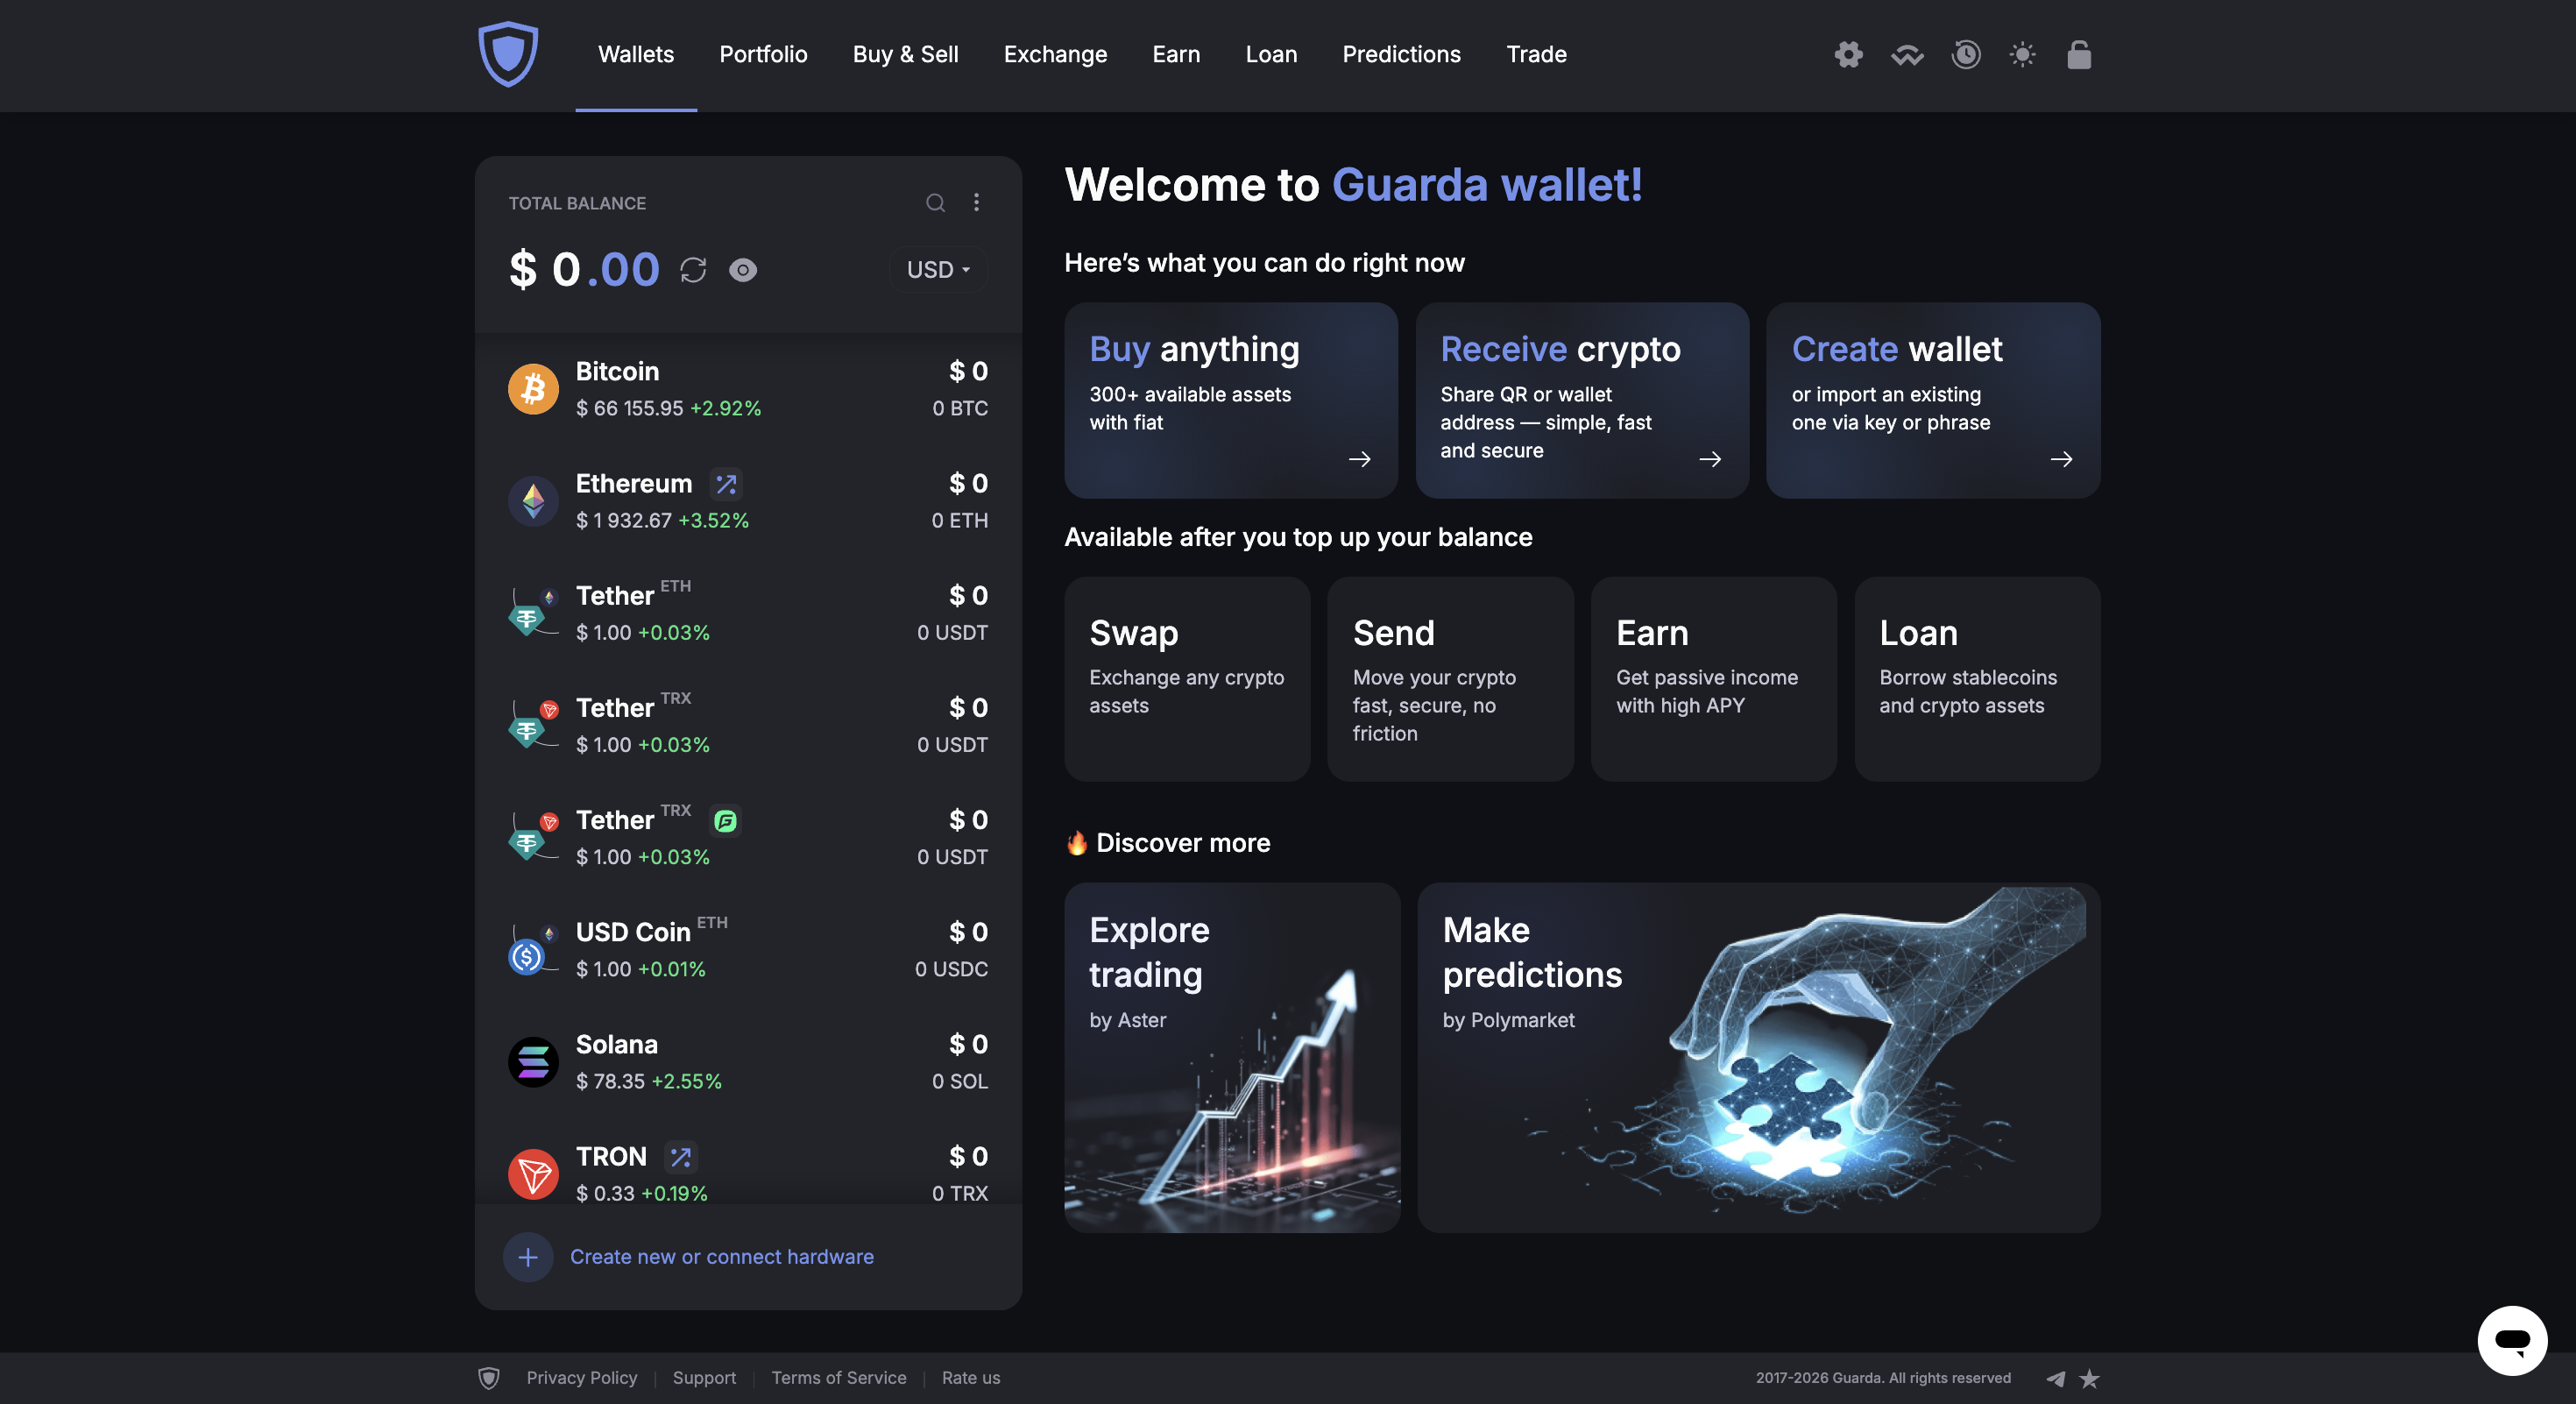Open the three-dot balance menu
Image resolution: width=2576 pixels, height=1404 pixels.
[x=976, y=203]
